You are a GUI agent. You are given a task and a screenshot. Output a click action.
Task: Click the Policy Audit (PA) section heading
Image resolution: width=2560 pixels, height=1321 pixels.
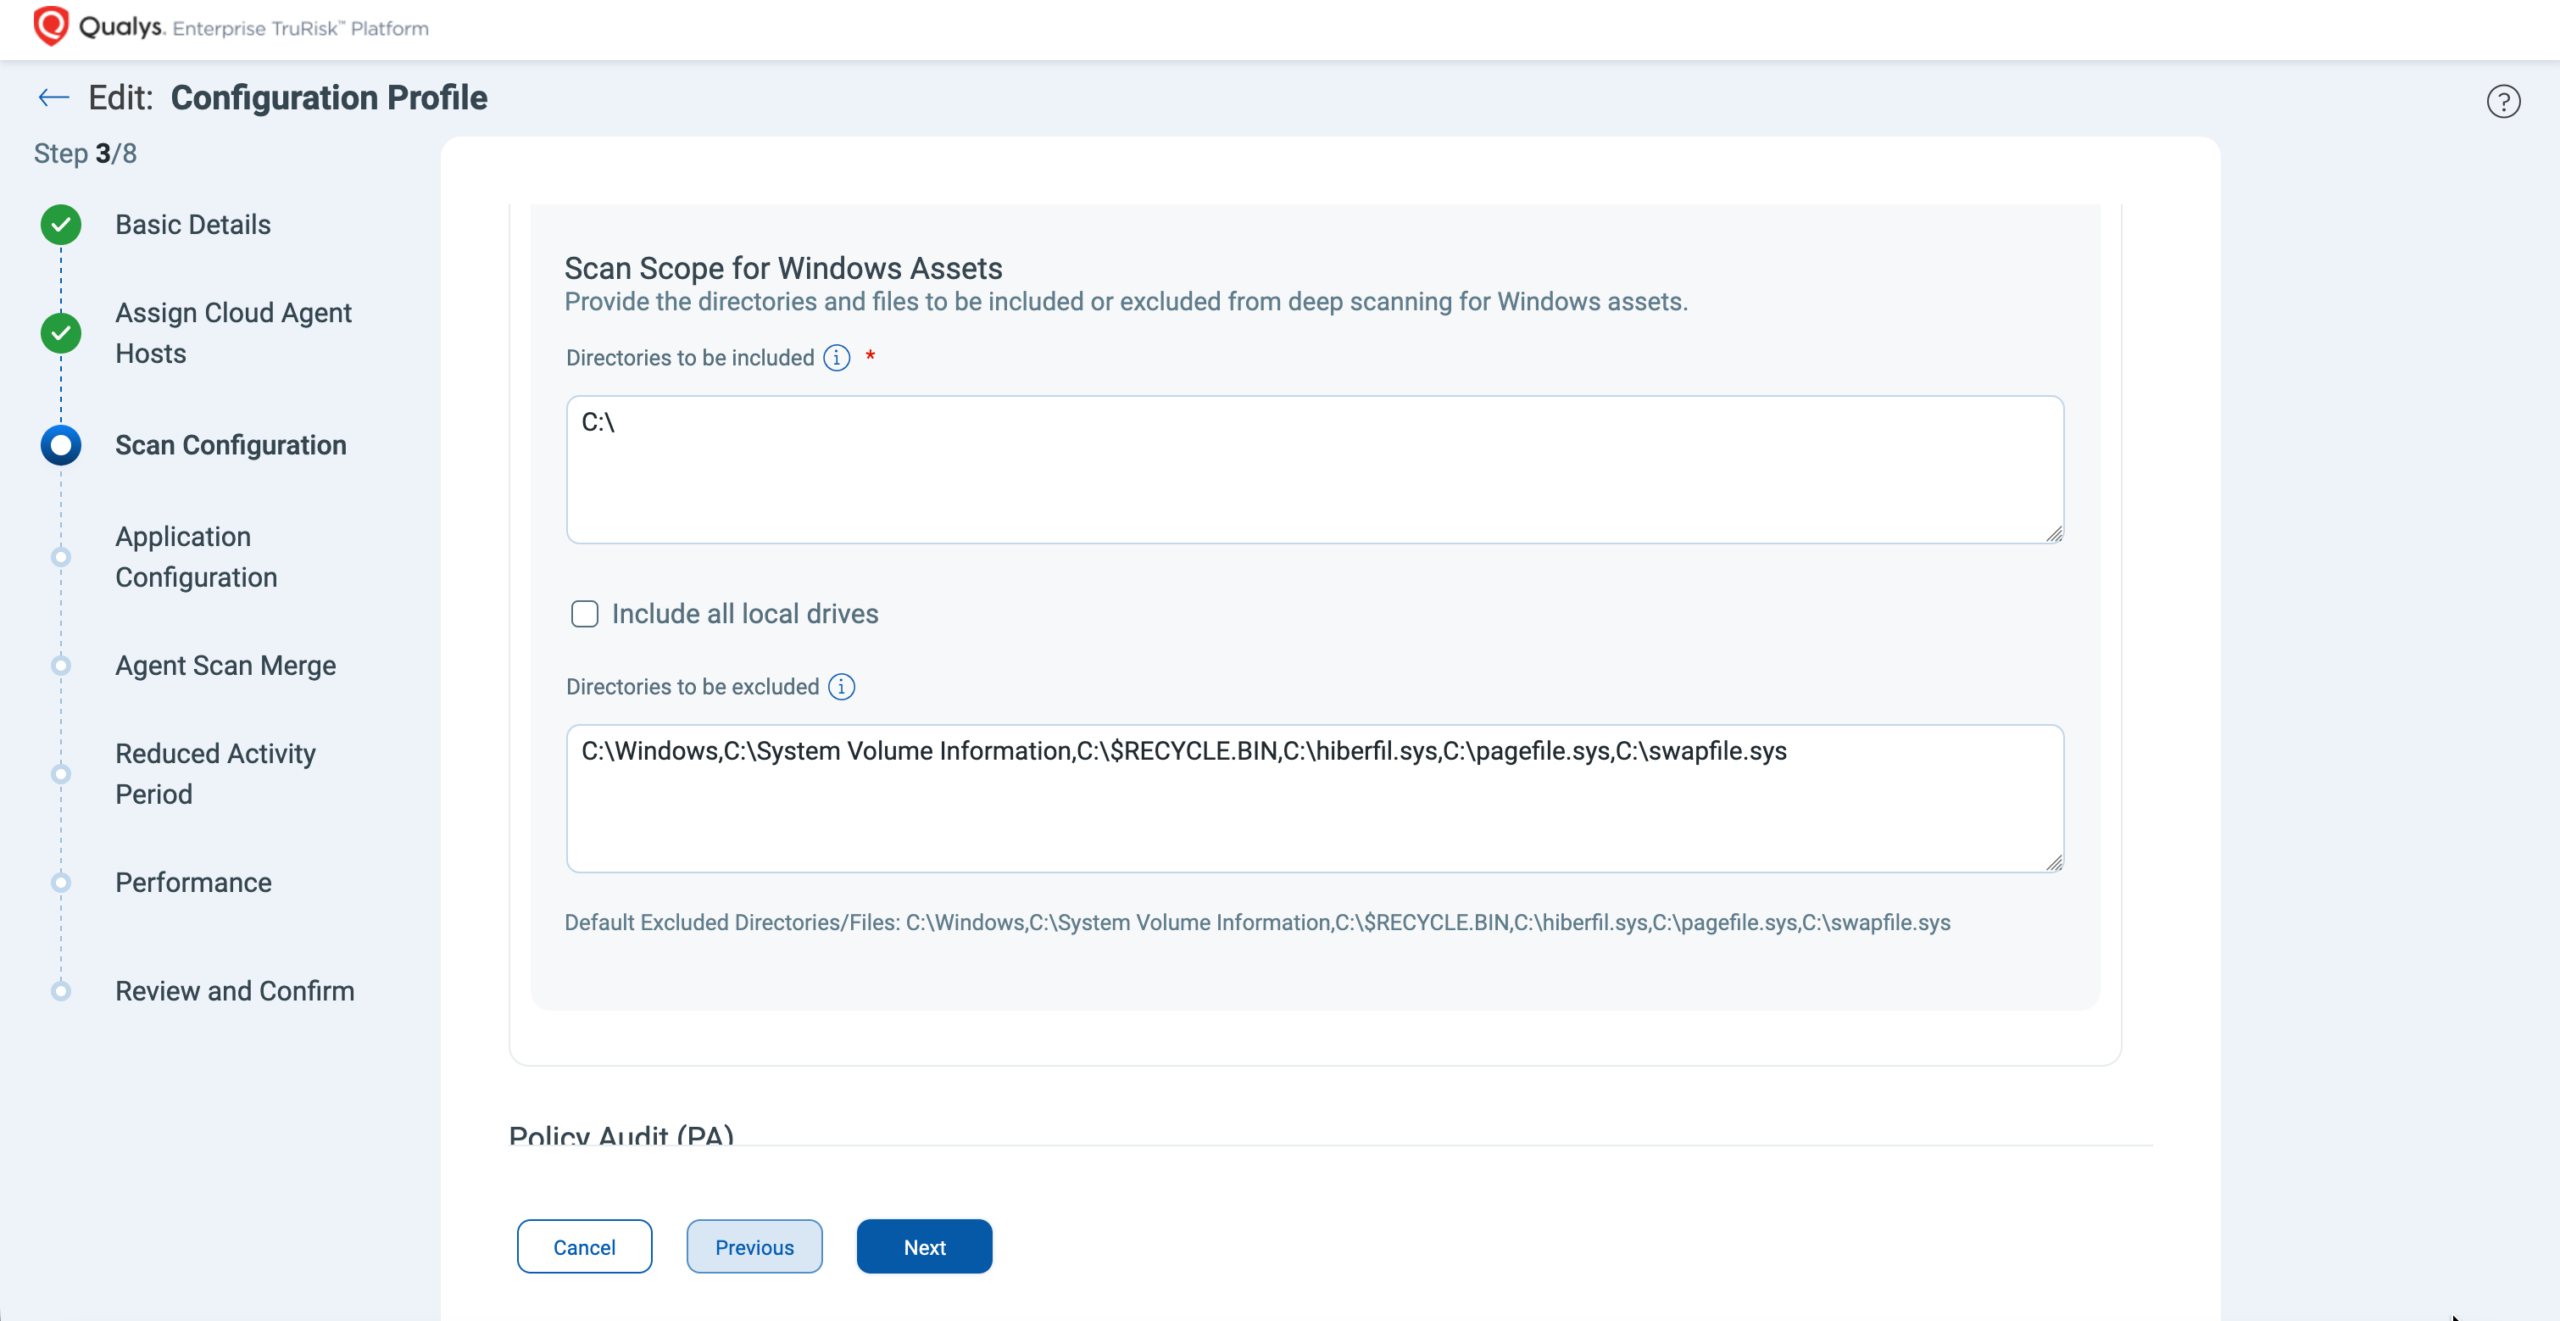click(620, 1135)
